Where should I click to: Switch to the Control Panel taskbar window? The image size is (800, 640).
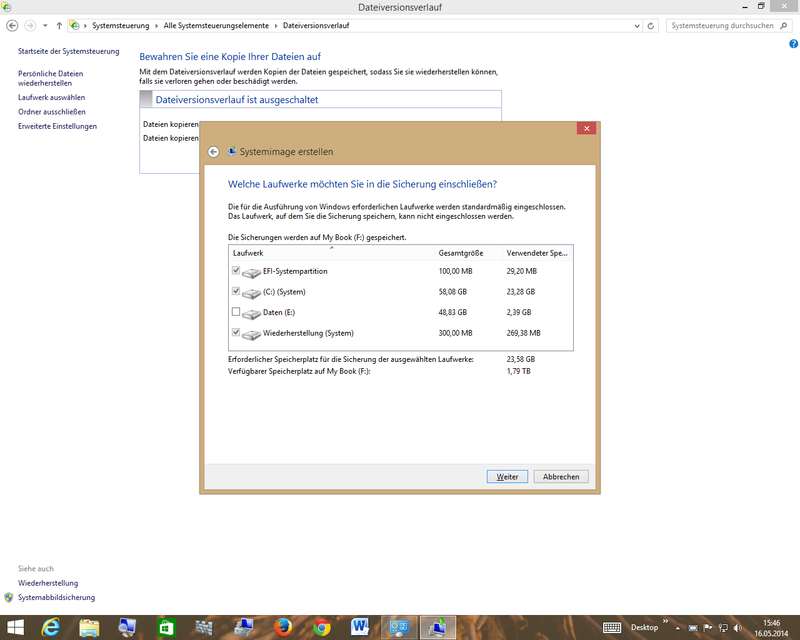[x=399, y=628]
